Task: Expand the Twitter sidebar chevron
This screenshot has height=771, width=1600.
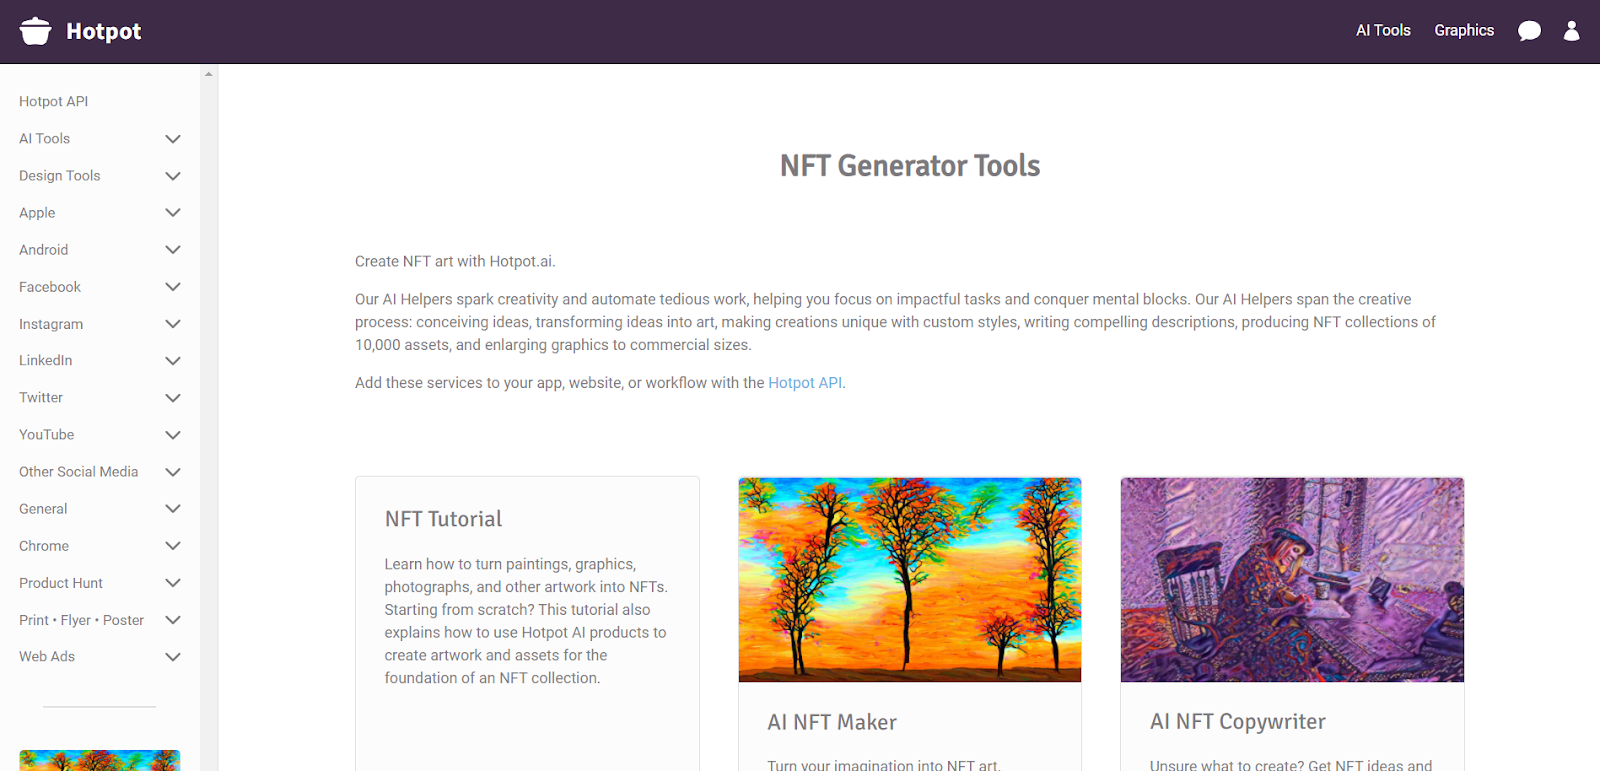Action: 173,398
